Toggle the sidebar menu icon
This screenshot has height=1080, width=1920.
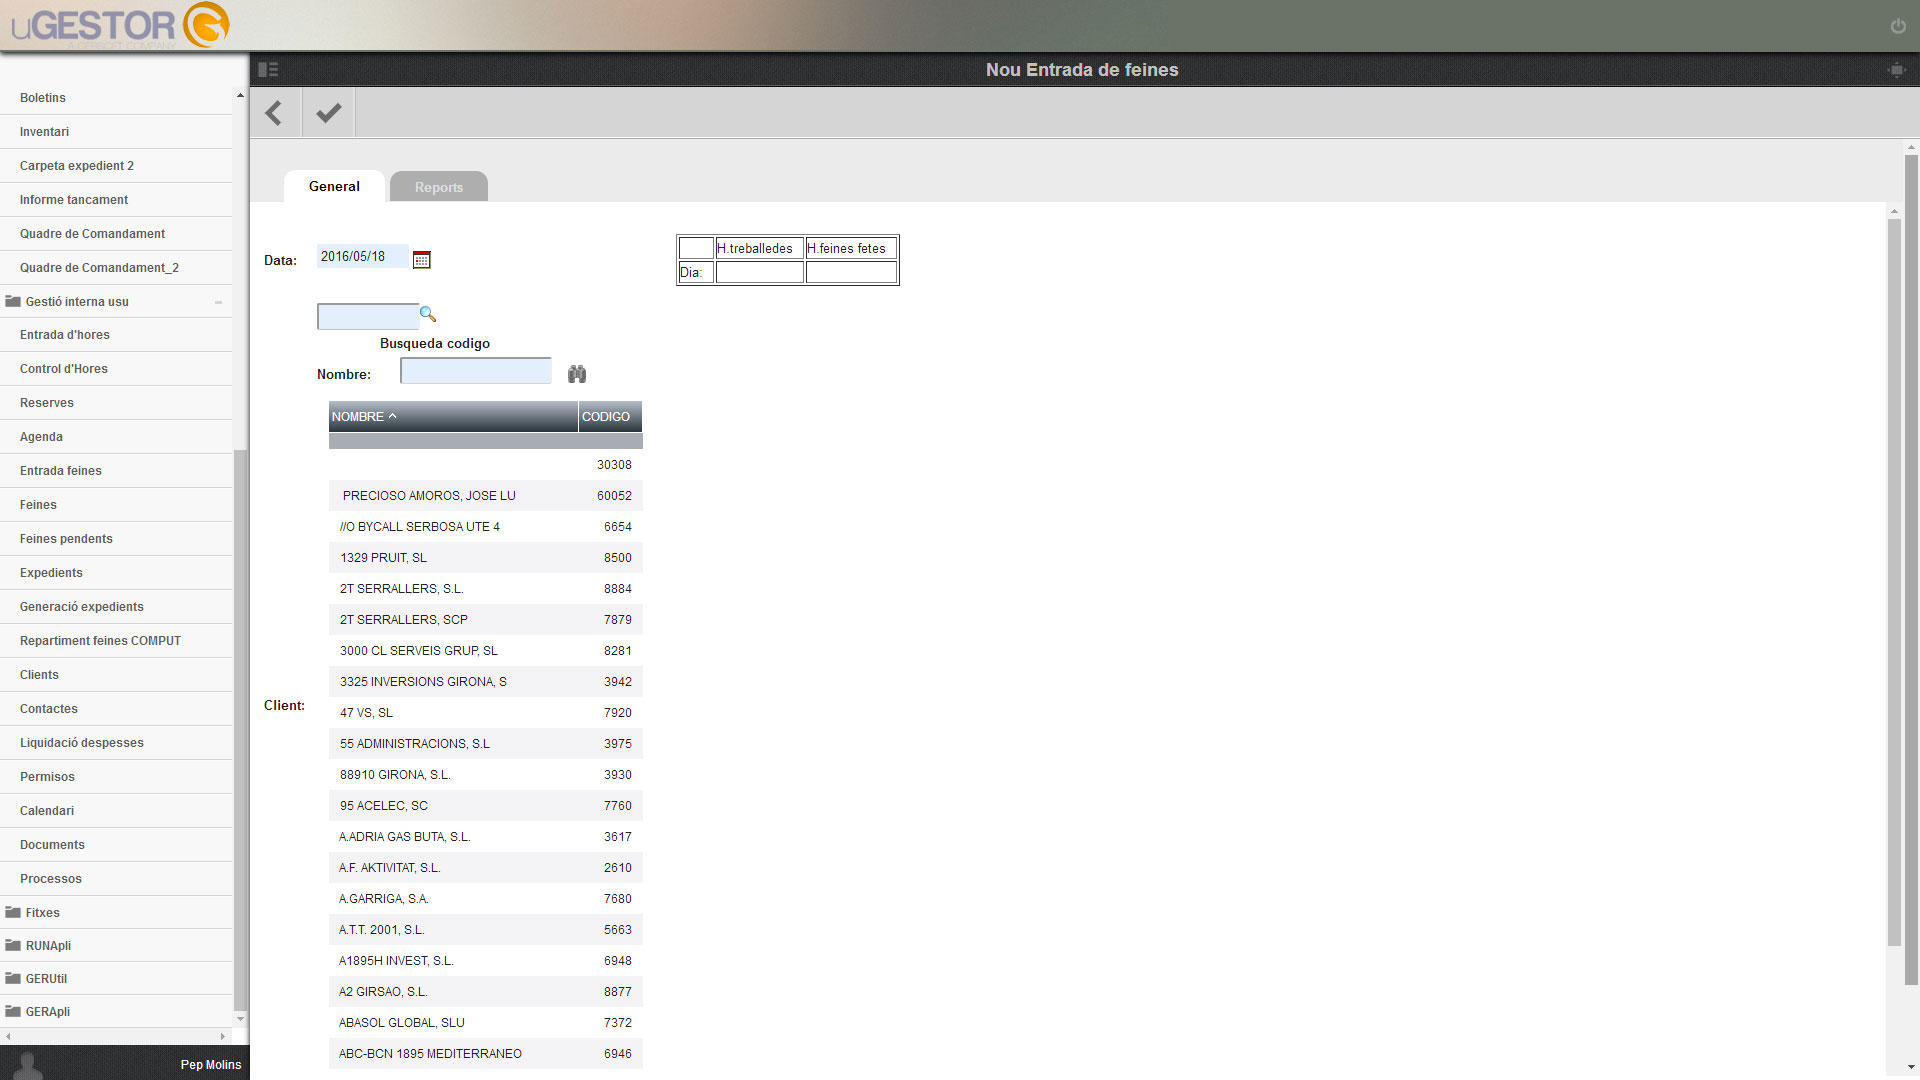pyautogui.click(x=268, y=69)
